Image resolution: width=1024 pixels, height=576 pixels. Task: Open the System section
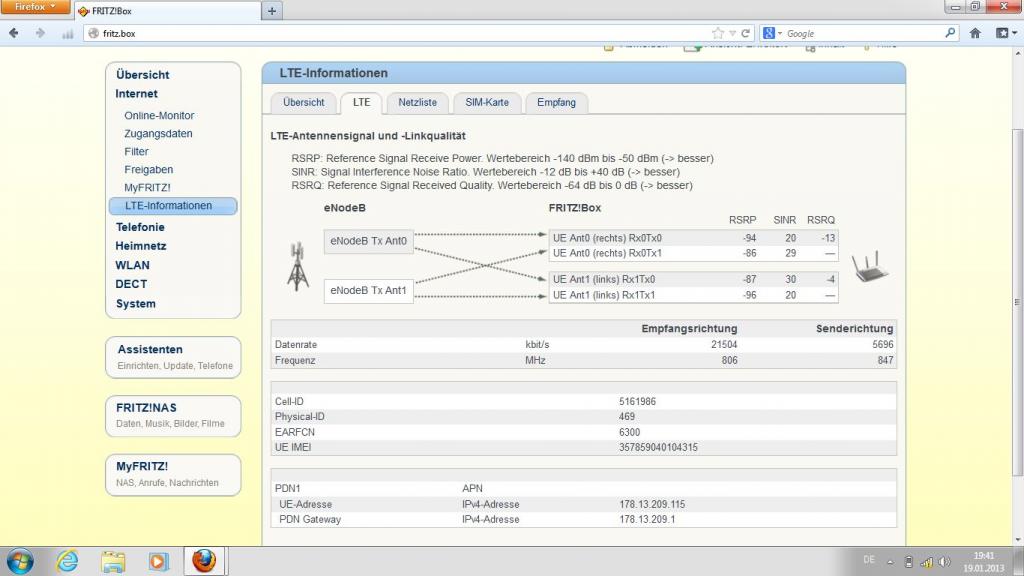[x=136, y=304]
